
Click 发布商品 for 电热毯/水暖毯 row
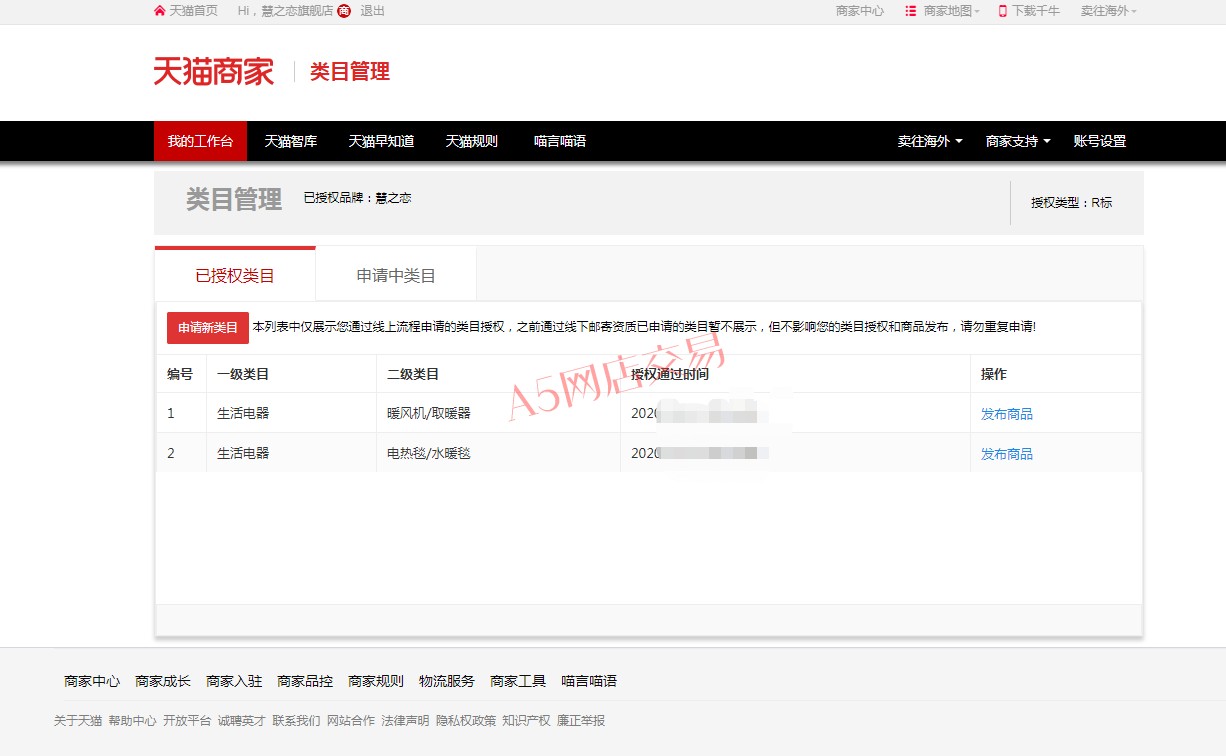(x=1007, y=454)
